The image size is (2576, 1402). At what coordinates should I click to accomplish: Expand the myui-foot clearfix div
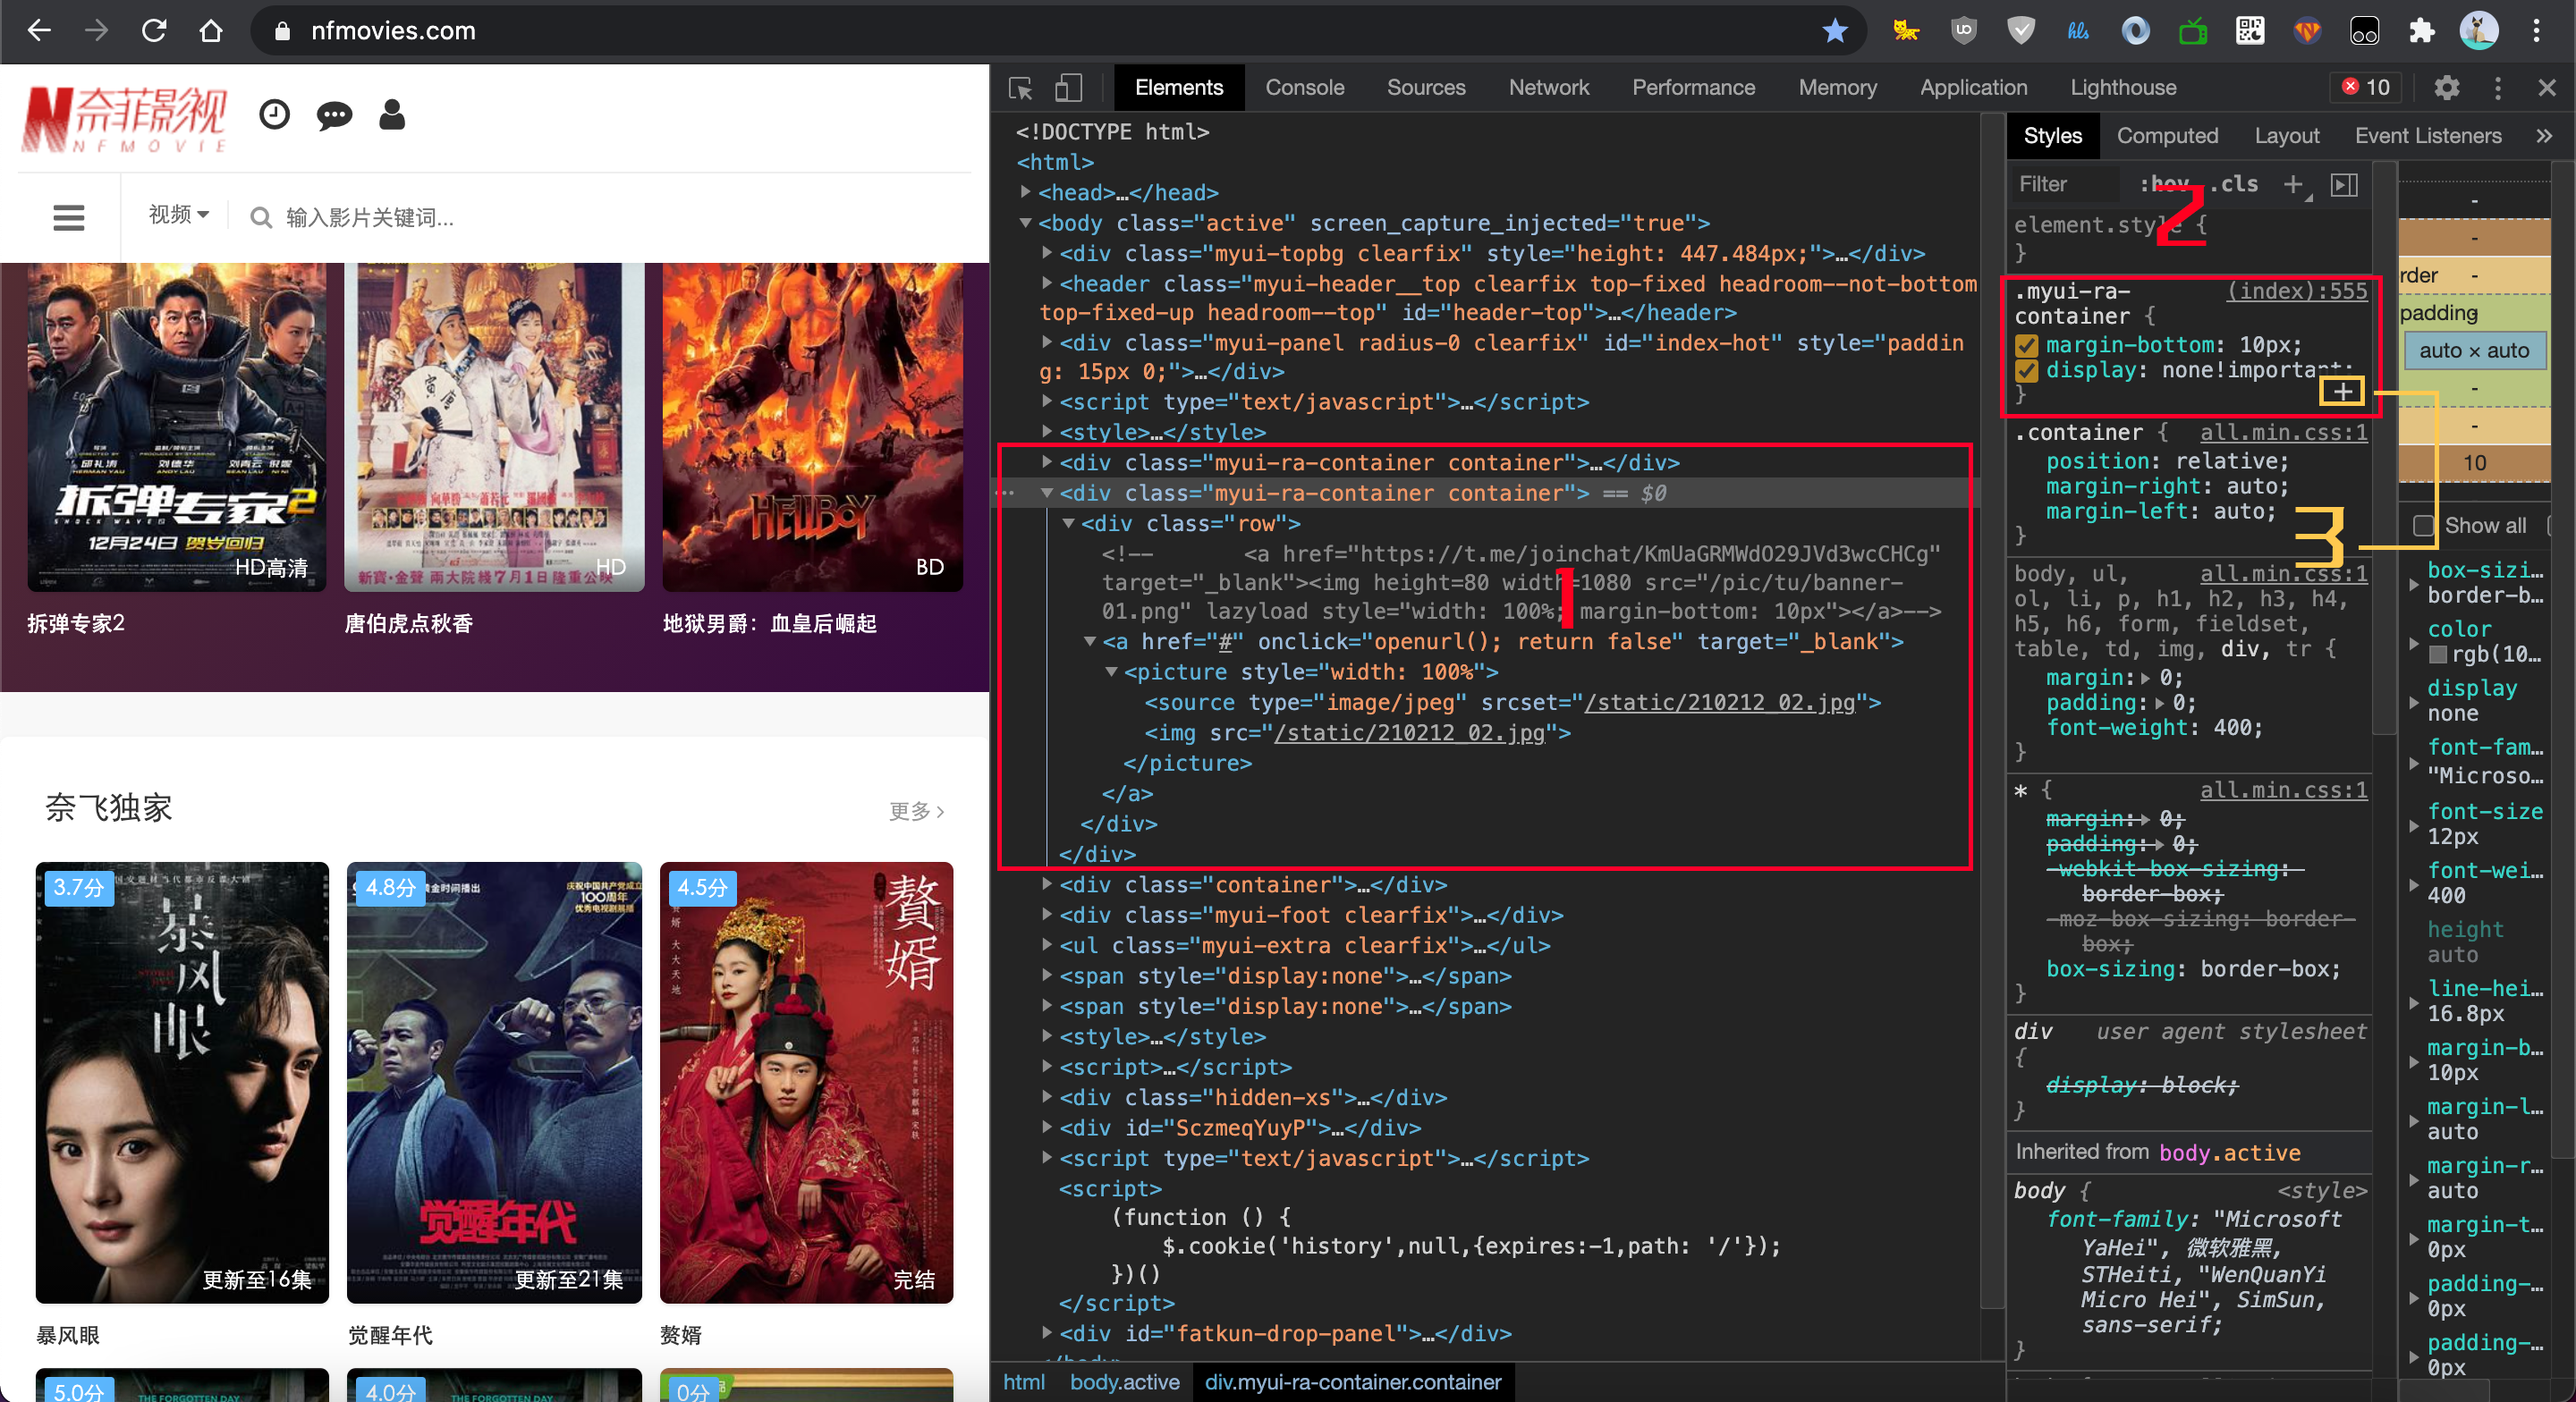(1046, 915)
